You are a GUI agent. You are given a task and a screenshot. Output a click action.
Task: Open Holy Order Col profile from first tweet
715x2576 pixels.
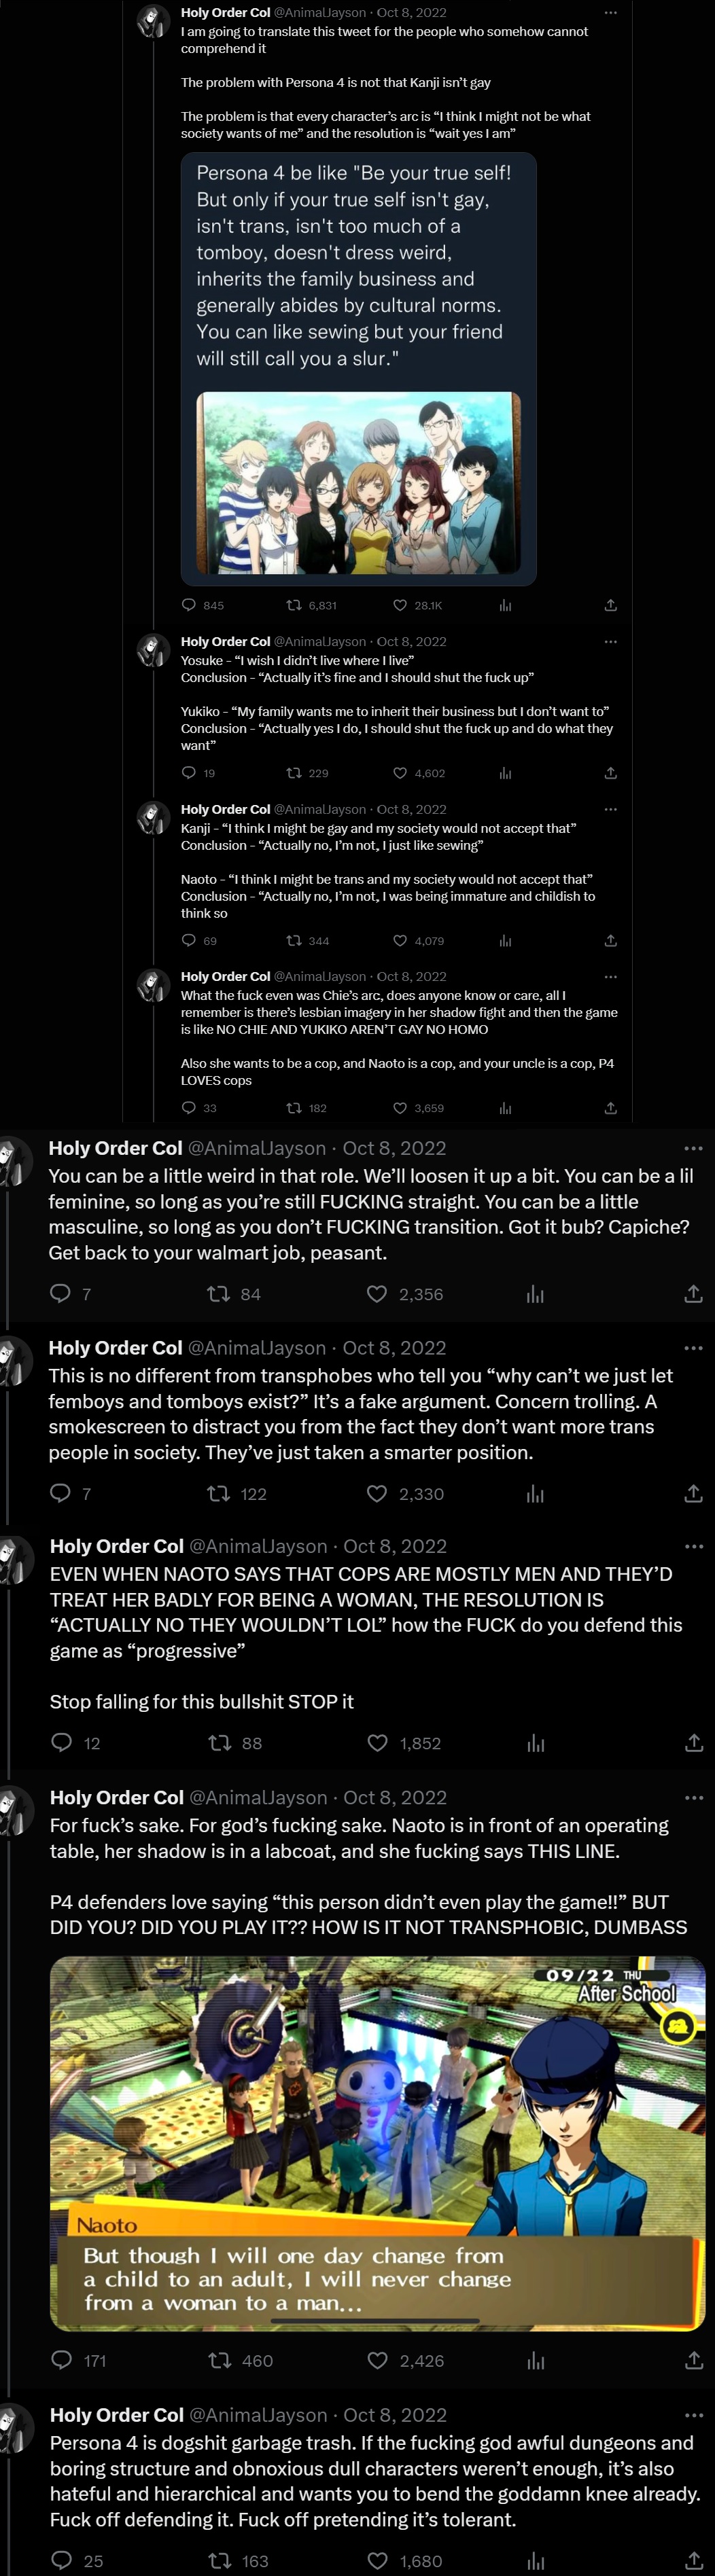pyautogui.click(x=225, y=13)
